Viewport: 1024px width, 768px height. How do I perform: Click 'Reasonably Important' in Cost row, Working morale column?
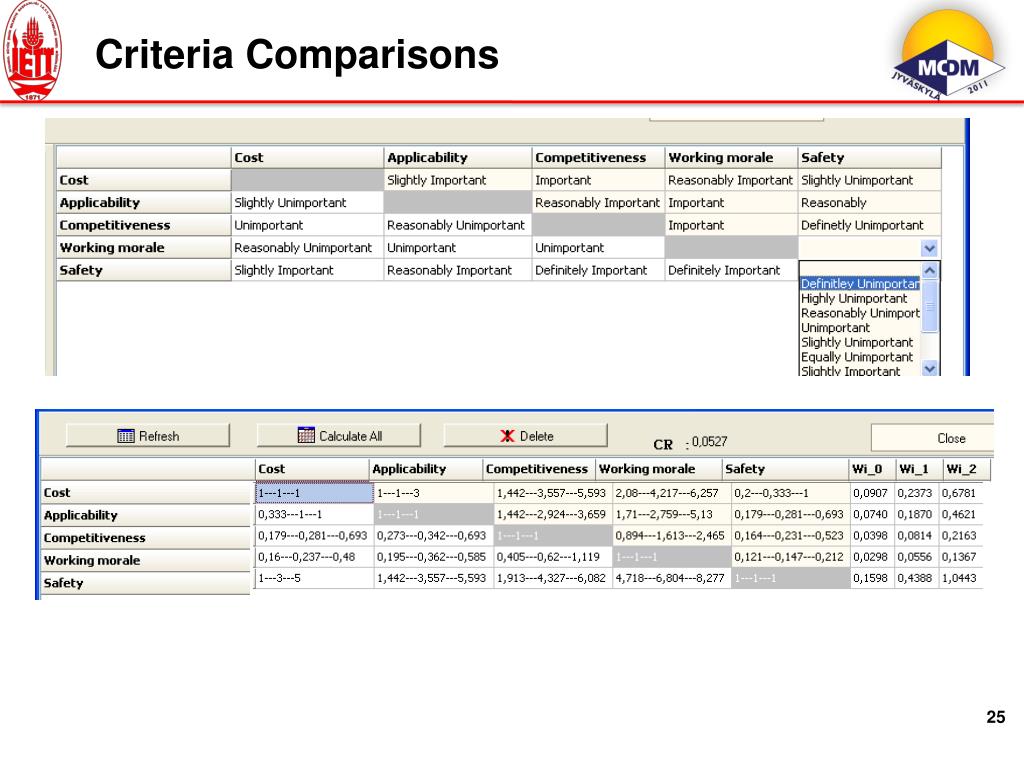pyautogui.click(x=730, y=180)
